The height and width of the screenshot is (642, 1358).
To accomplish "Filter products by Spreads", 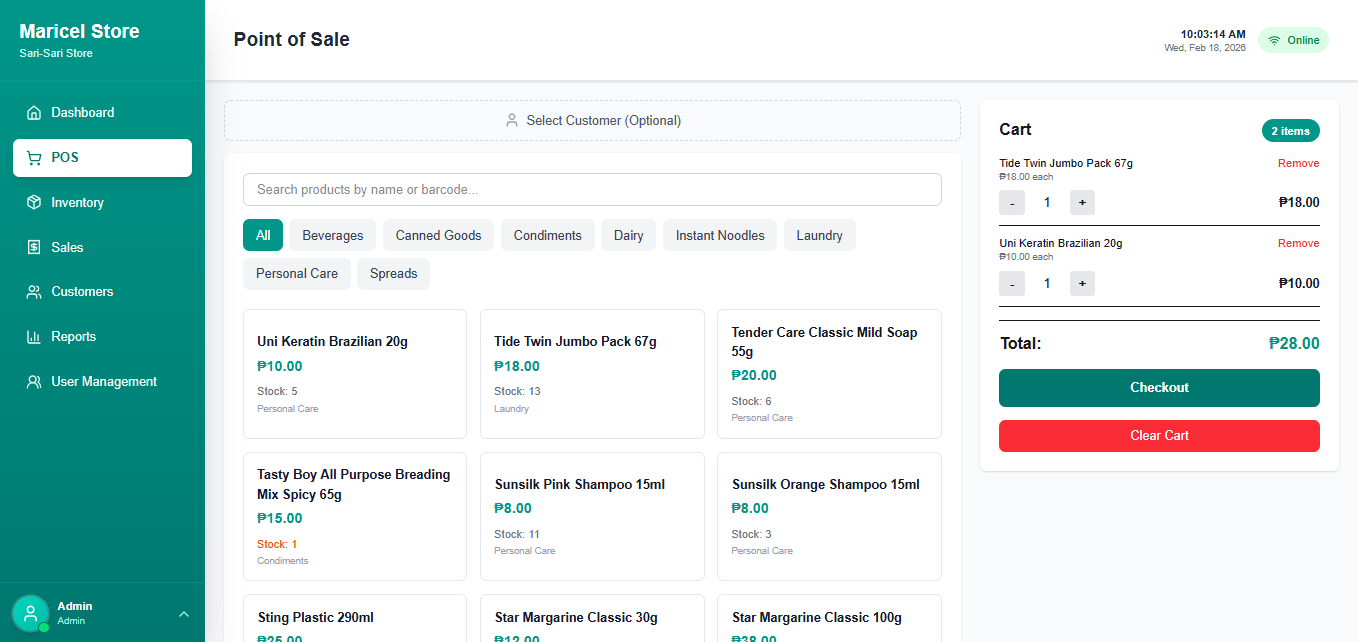I will pos(394,274).
